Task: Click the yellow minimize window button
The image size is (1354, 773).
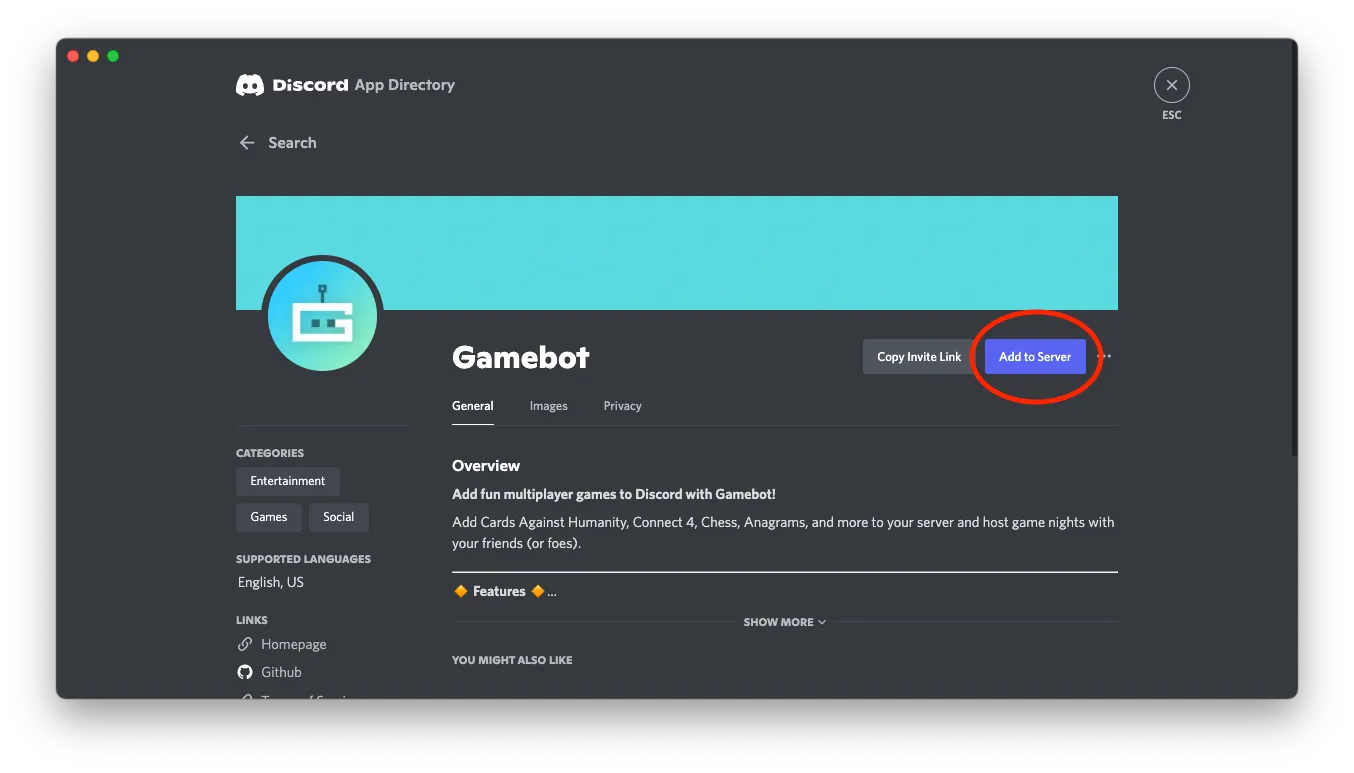Action: [x=93, y=56]
